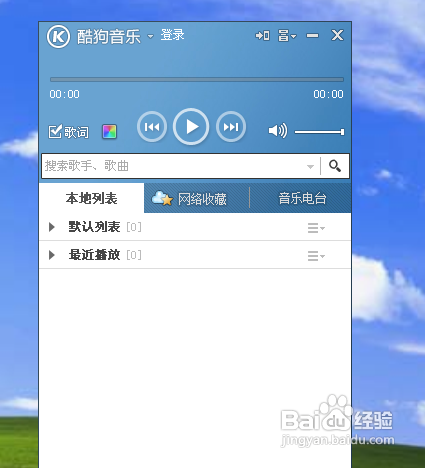Open dropdown arrow next to 酷狗音乐 title
Screen dimensions: 425x468
coord(151,36)
